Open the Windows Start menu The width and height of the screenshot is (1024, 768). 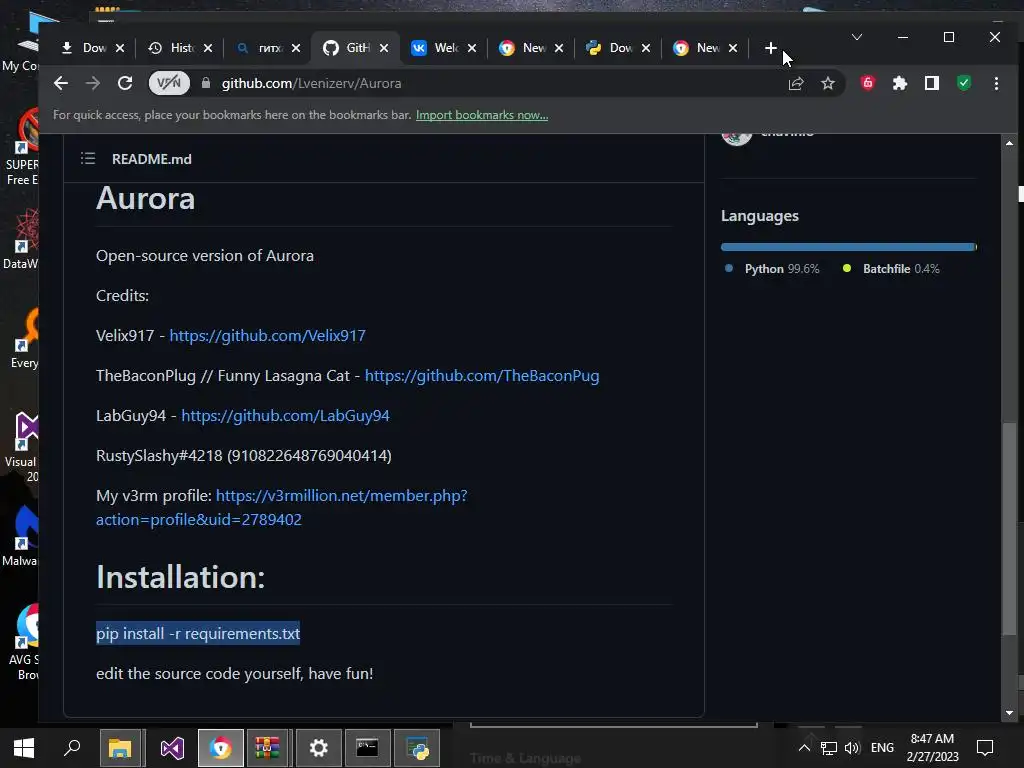point(24,748)
